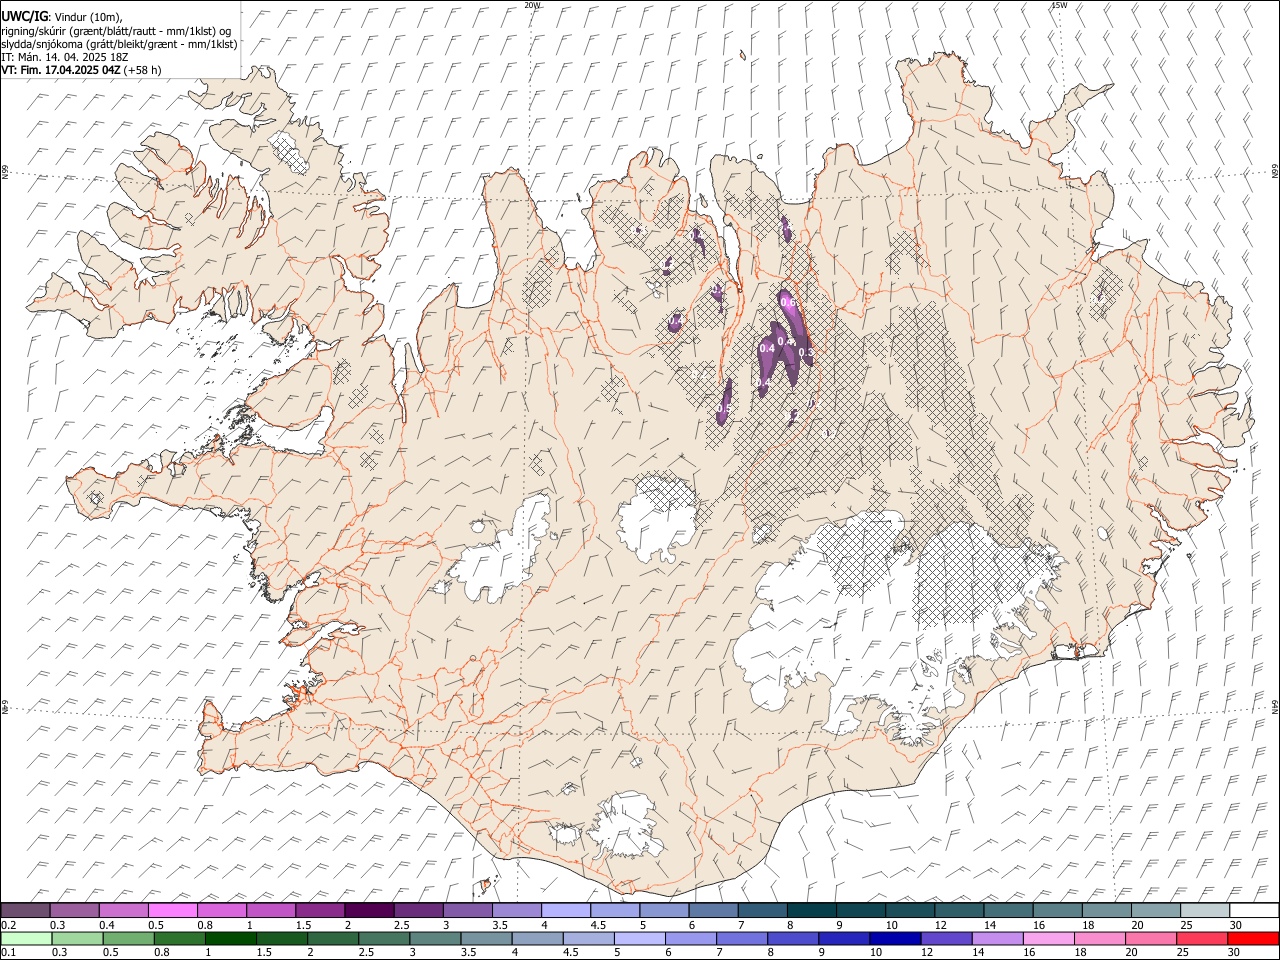Click the pale green 0.1 swatch in lower legend
1280x960 pixels.
click(26, 938)
